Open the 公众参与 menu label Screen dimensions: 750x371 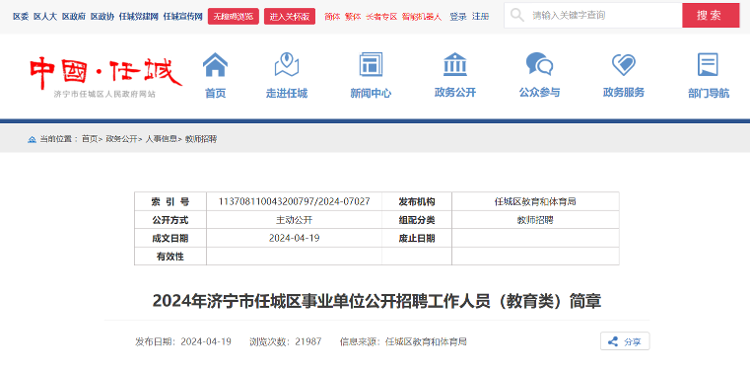[540, 93]
